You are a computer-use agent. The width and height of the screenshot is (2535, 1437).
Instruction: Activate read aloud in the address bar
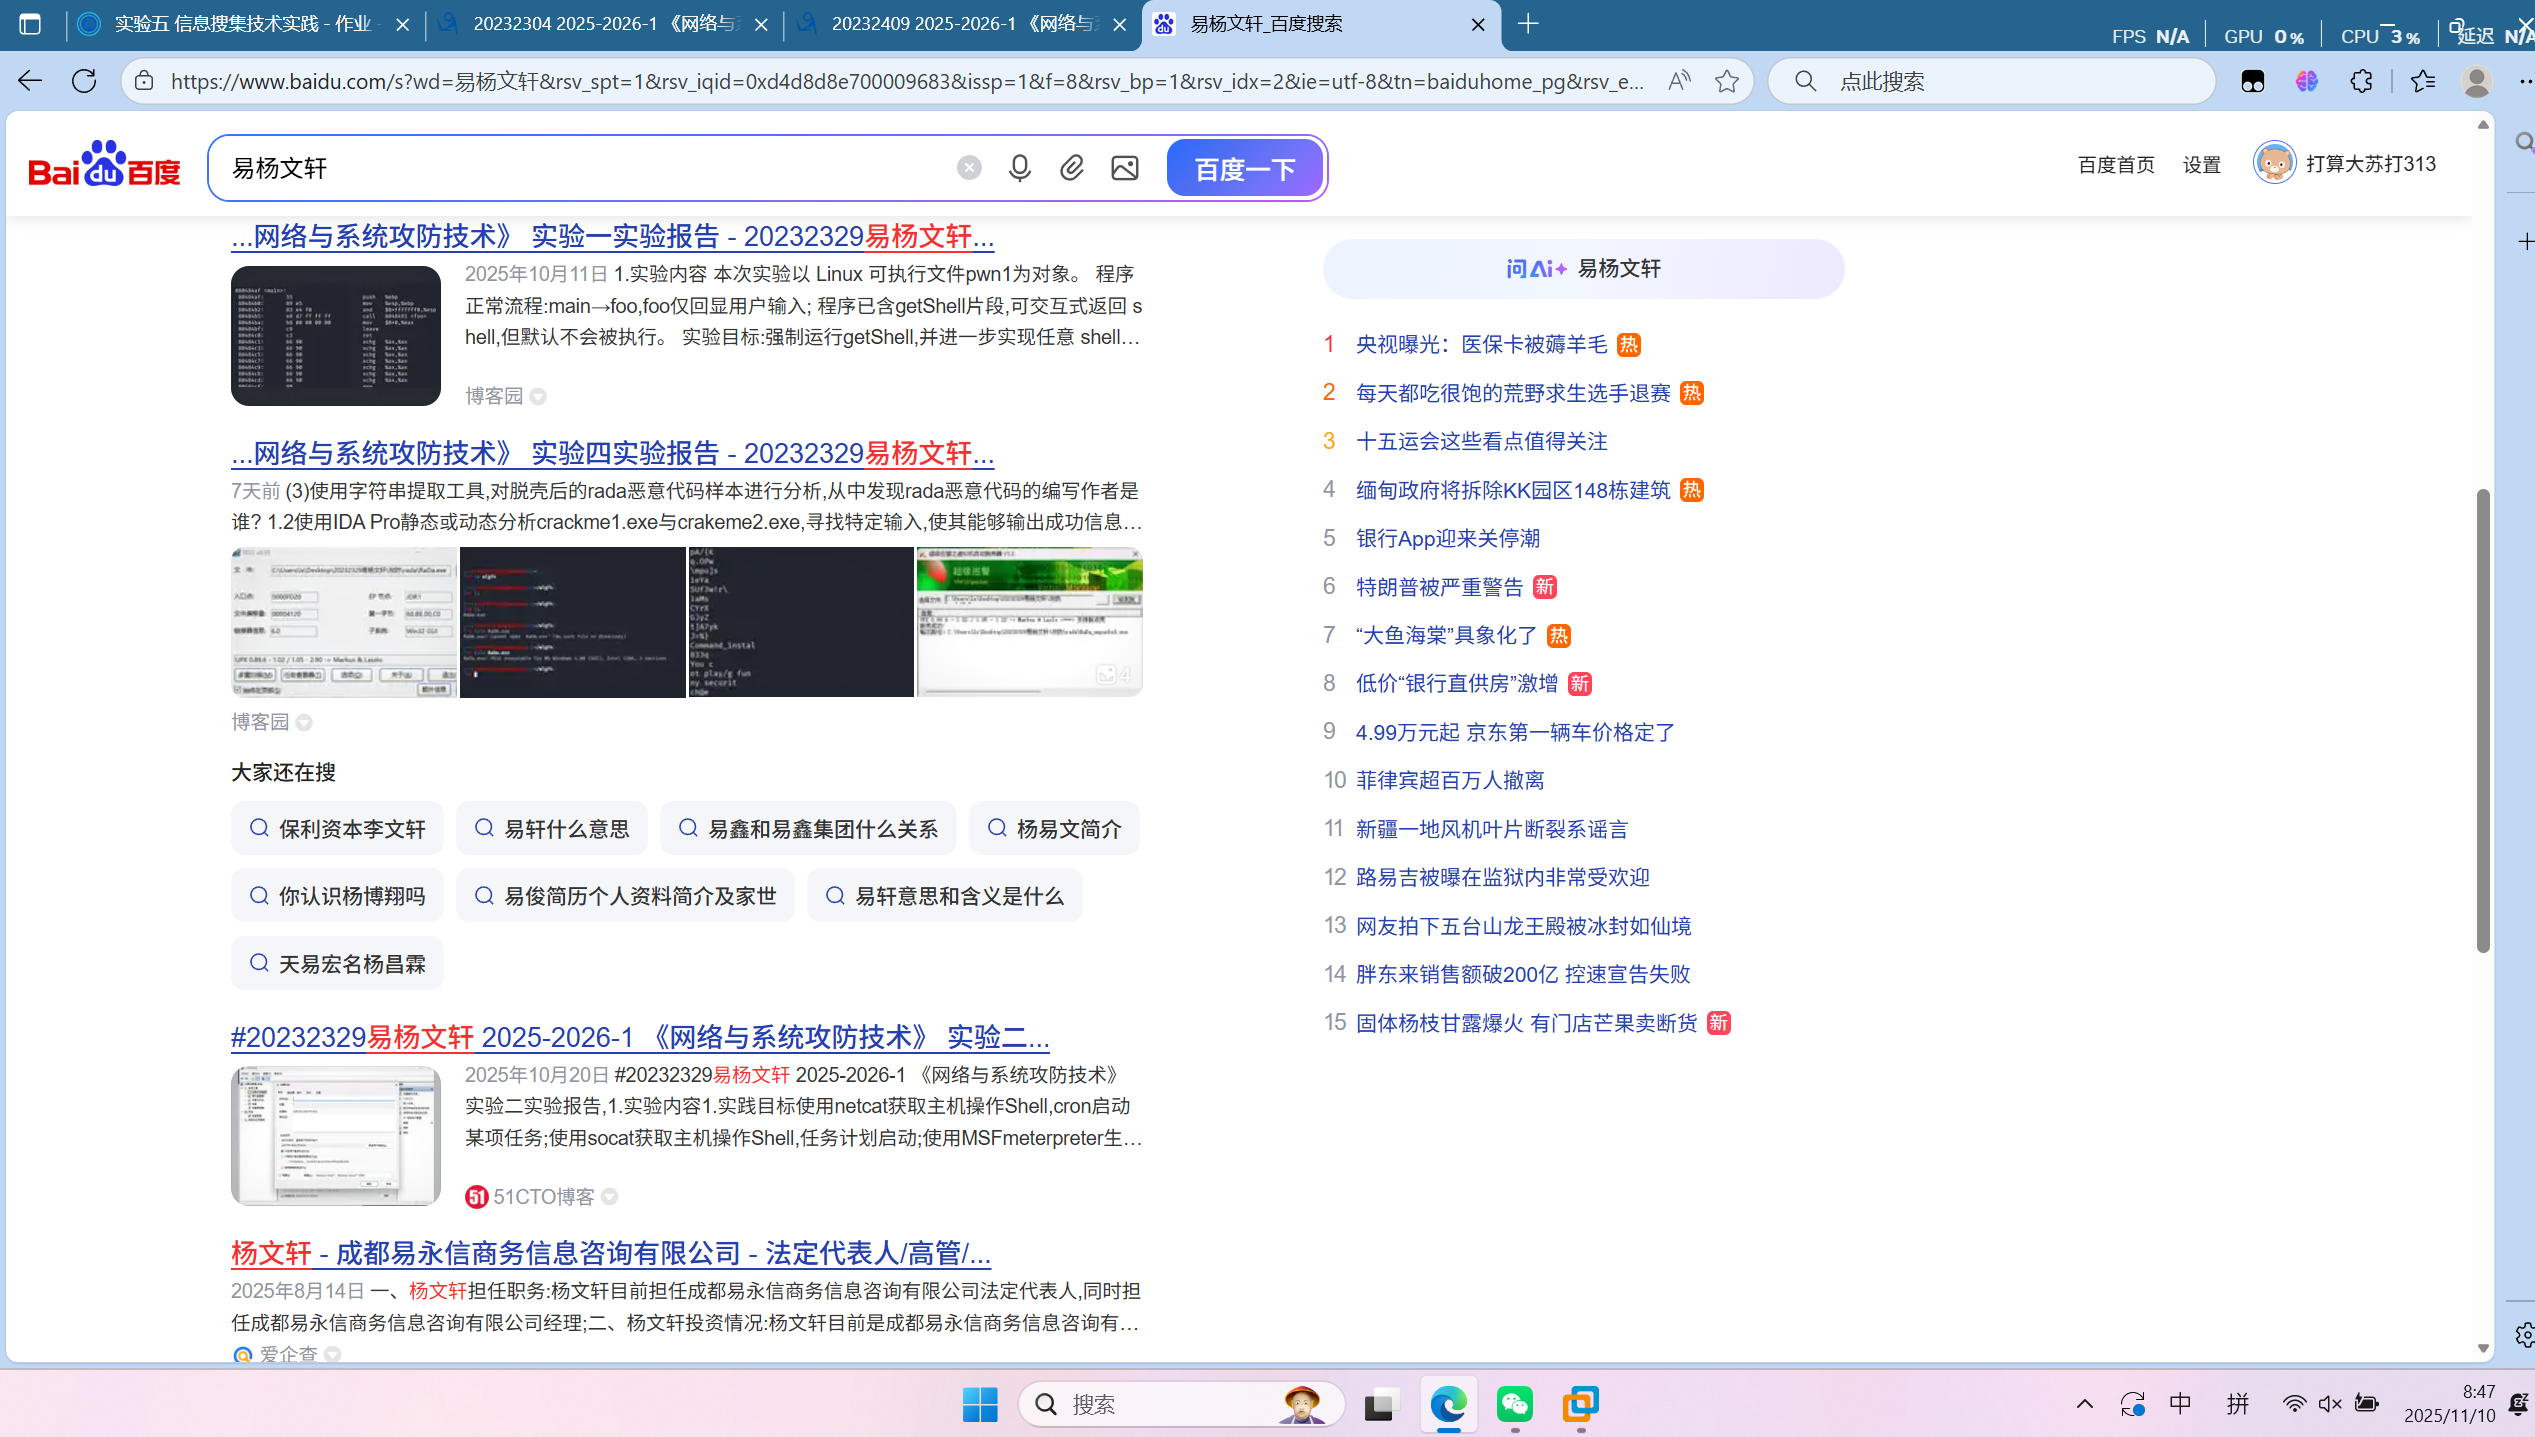pos(1678,81)
